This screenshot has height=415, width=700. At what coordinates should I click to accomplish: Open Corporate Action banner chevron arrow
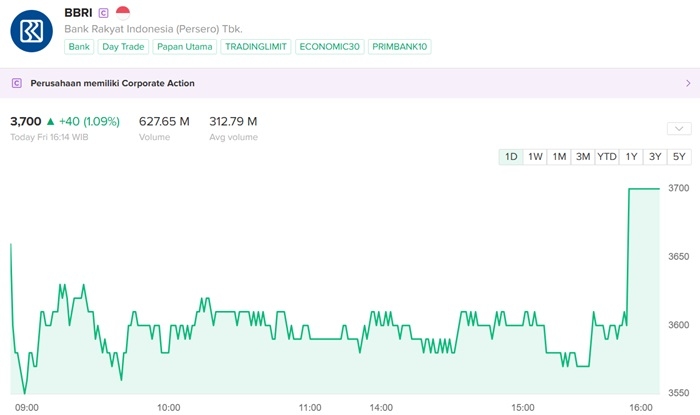[x=688, y=83]
